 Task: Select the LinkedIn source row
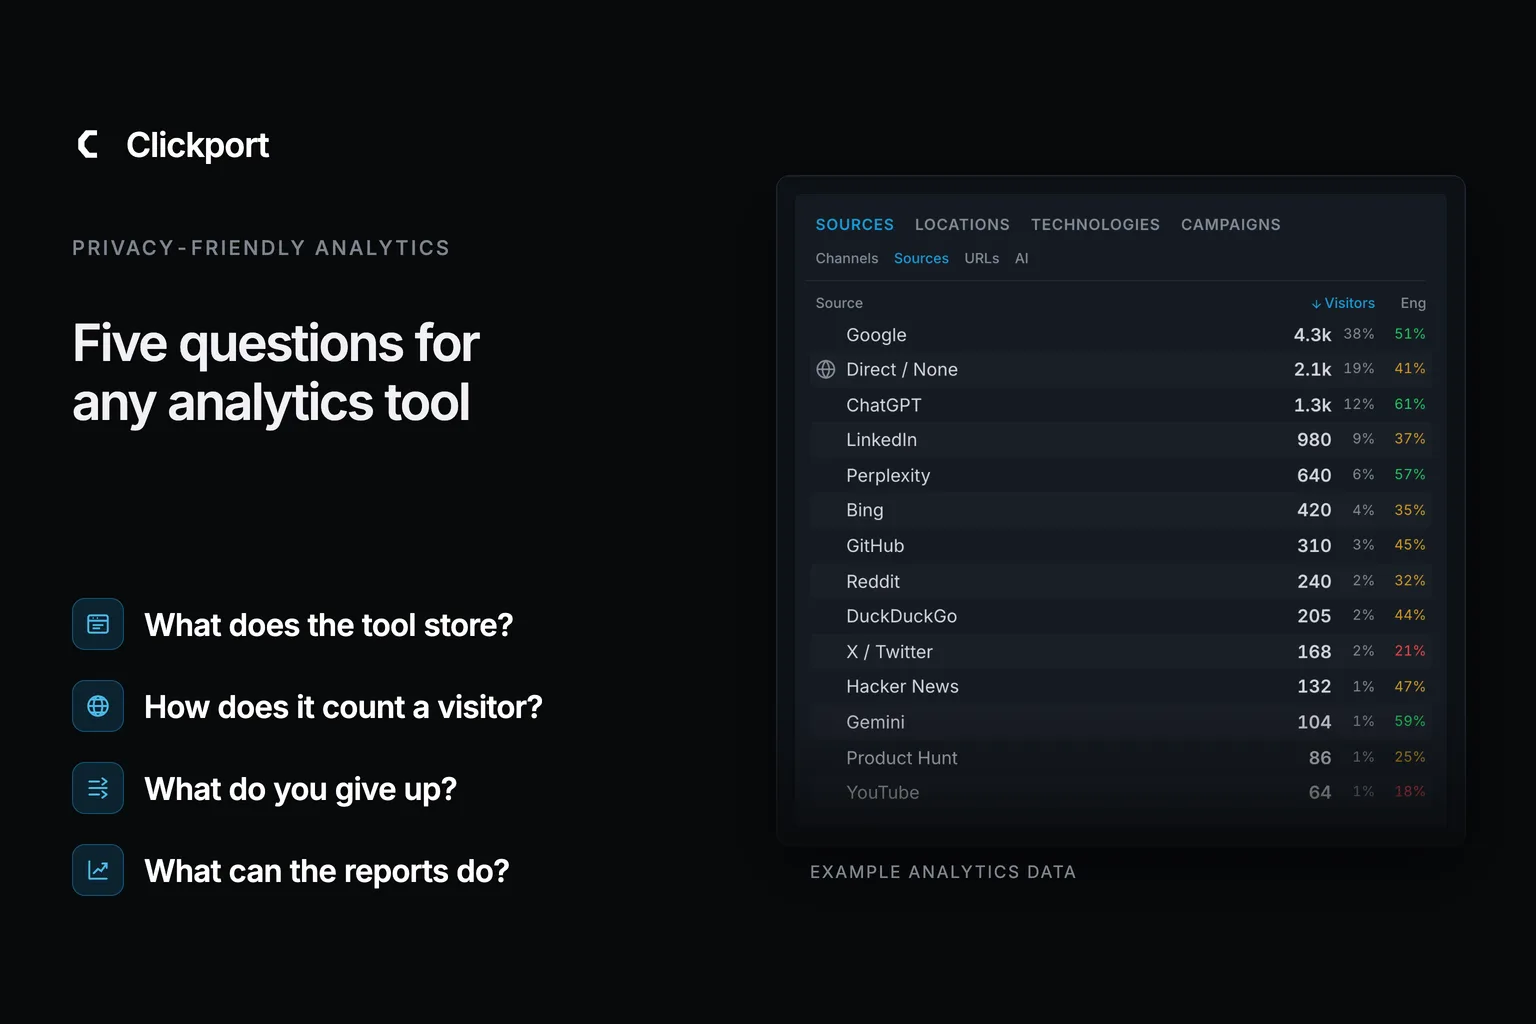click(x=1121, y=440)
